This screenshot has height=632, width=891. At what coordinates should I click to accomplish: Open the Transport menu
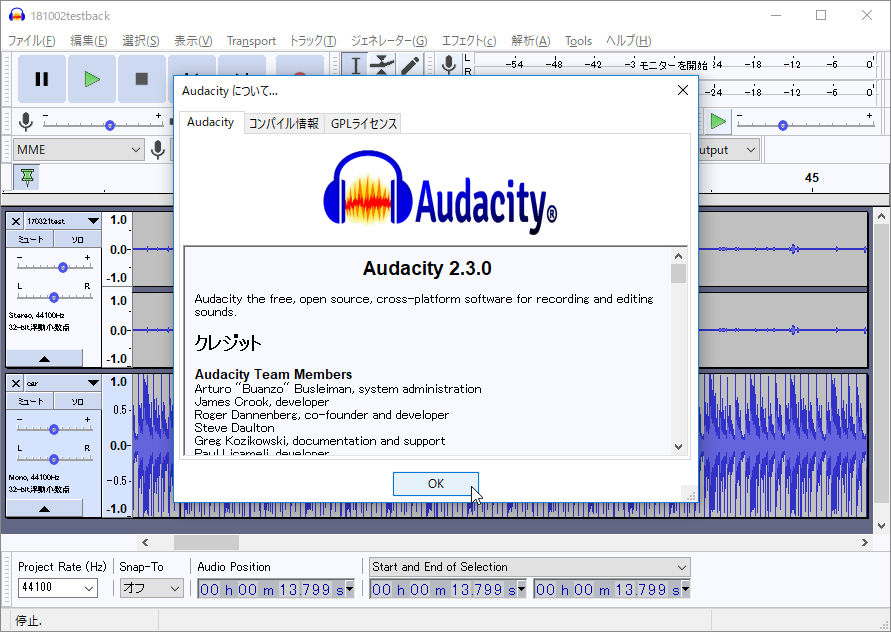click(x=250, y=41)
